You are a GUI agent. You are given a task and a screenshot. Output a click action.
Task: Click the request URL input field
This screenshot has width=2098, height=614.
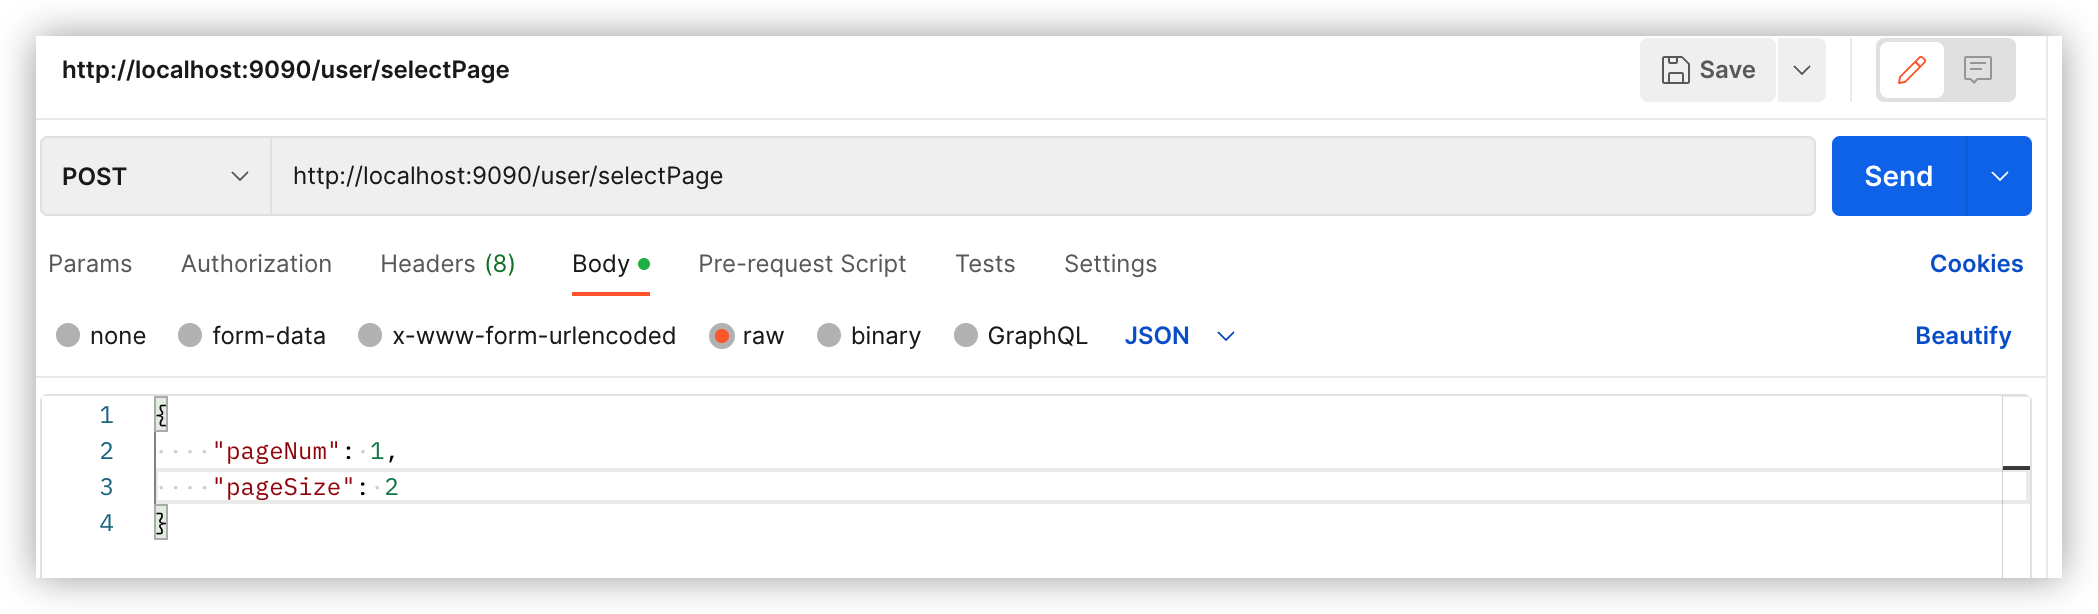(1040, 176)
